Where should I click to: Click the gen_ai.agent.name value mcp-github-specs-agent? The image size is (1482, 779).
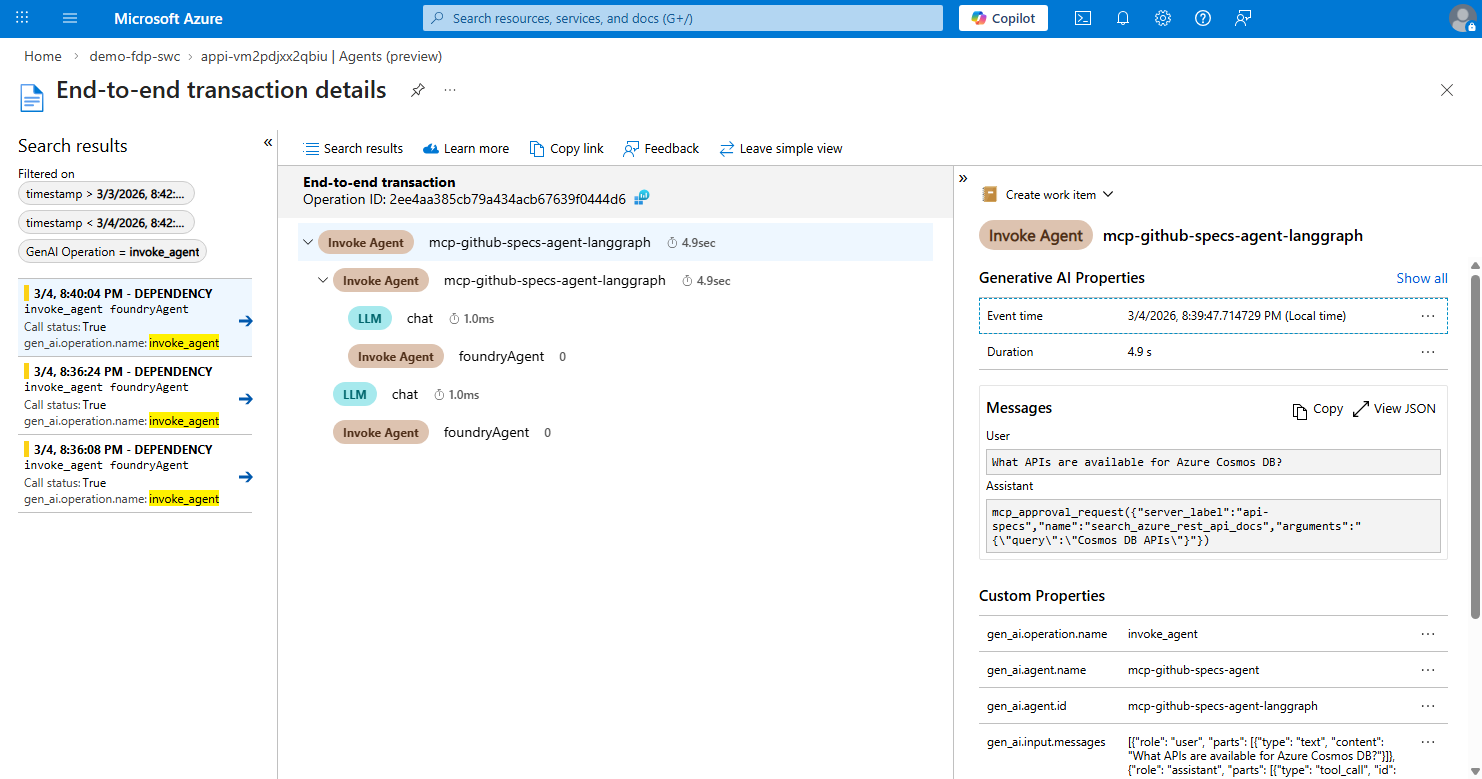click(1194, 670)
